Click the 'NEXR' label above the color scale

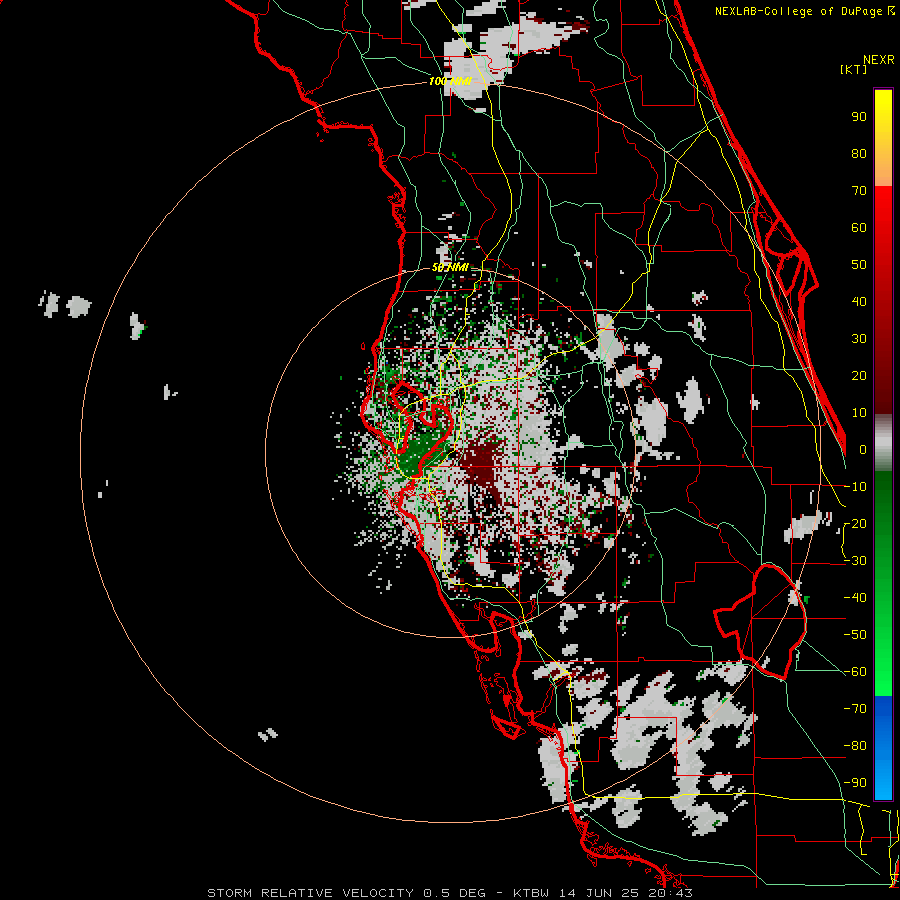(x=879, y=60)
